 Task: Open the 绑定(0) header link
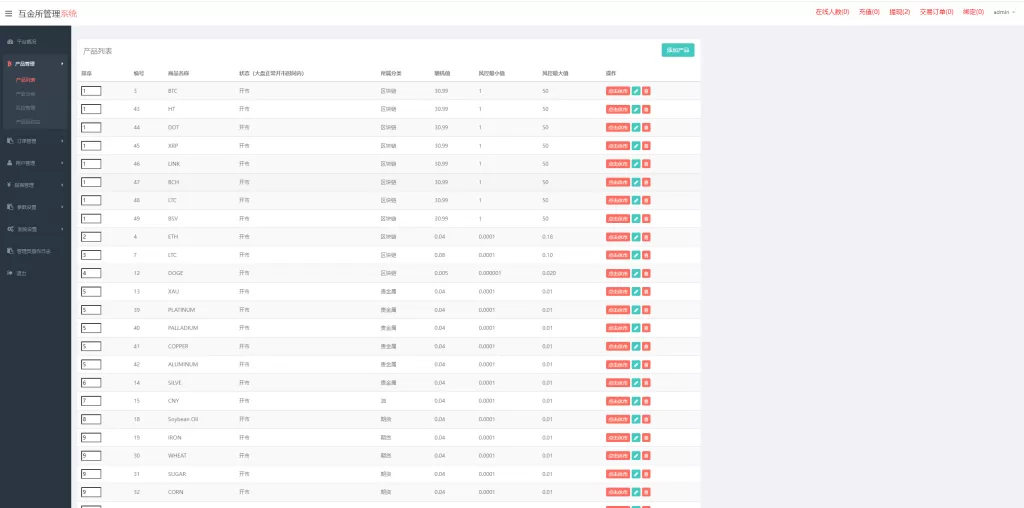click(x=973, y=12)
